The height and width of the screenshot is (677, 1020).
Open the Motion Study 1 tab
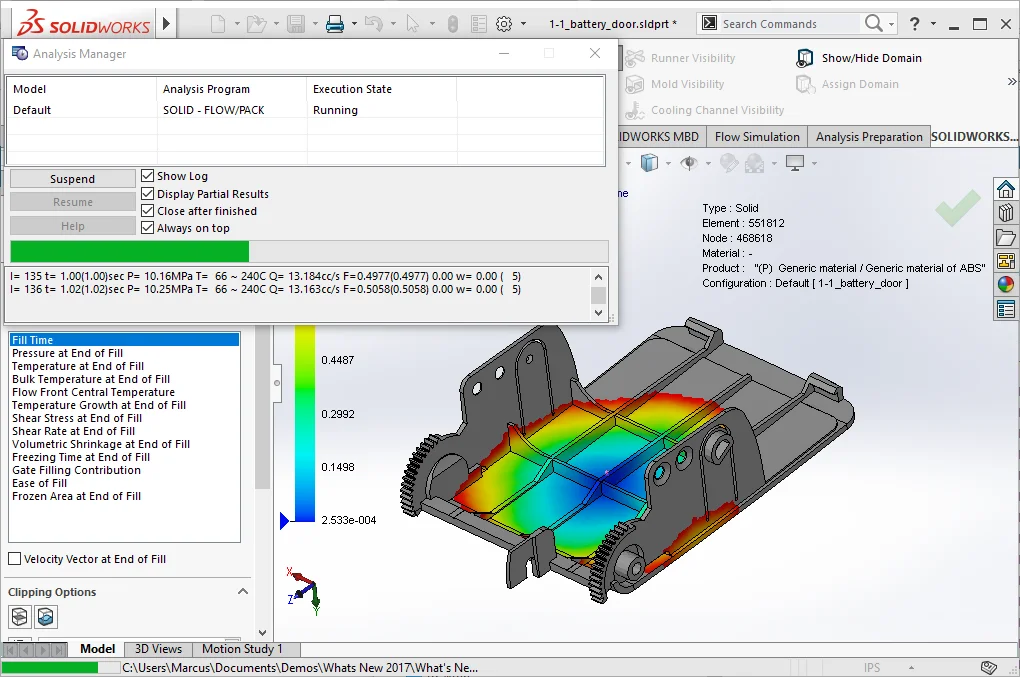(242, 649)
